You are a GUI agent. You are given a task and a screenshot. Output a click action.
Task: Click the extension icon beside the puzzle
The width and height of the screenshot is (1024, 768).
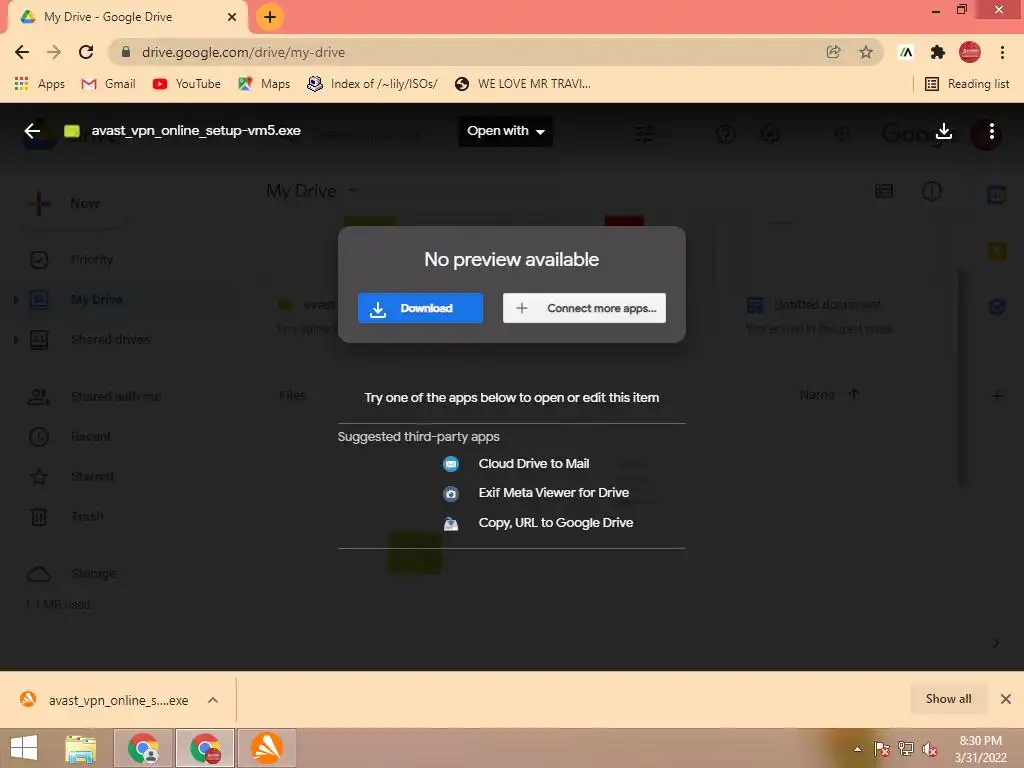pyautogui.click(x=906, y=52)
